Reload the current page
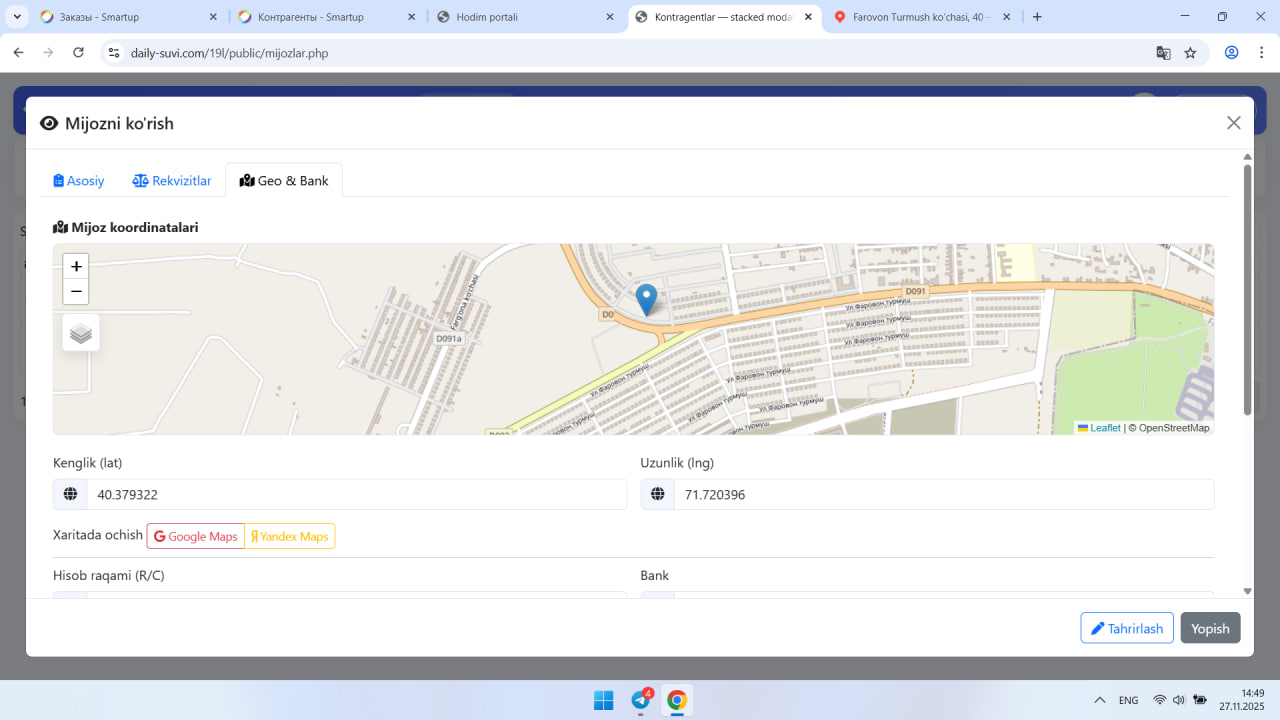This screenshot has height=720, width=1280. pos(78,53)
